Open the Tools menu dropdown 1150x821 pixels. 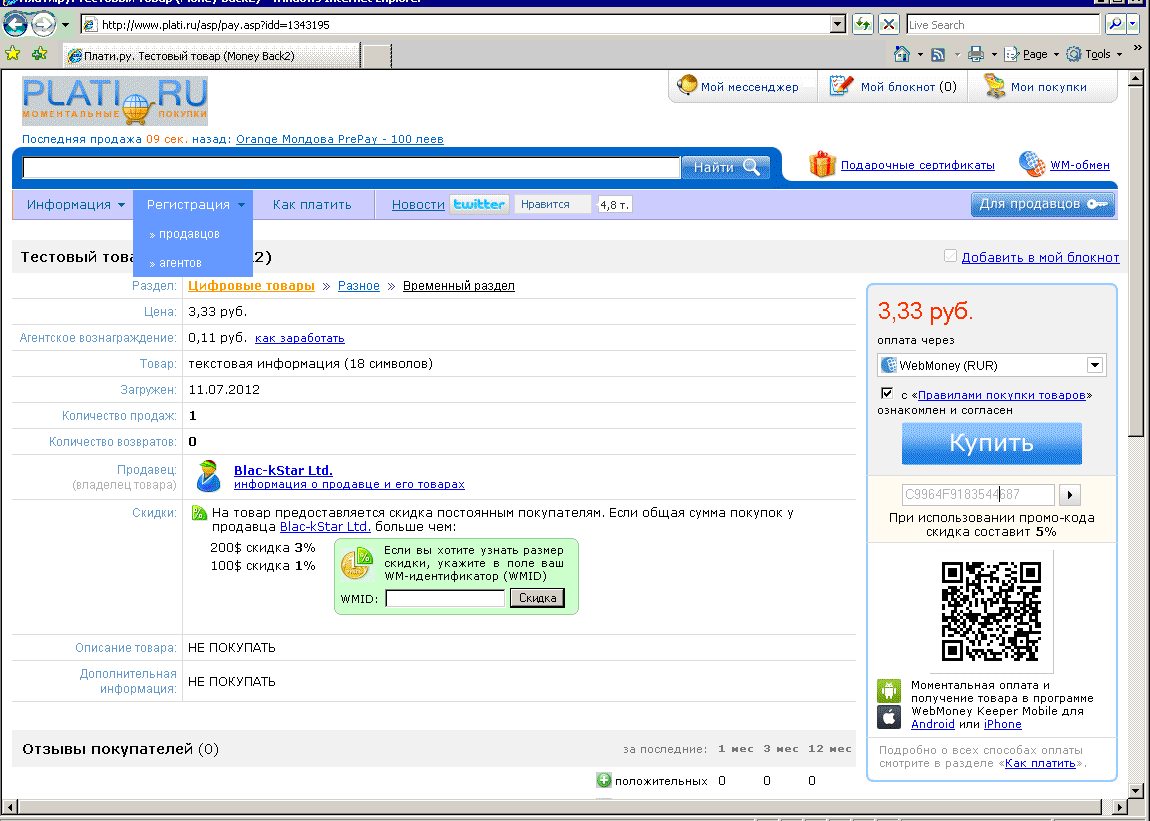coord(1094,54)
